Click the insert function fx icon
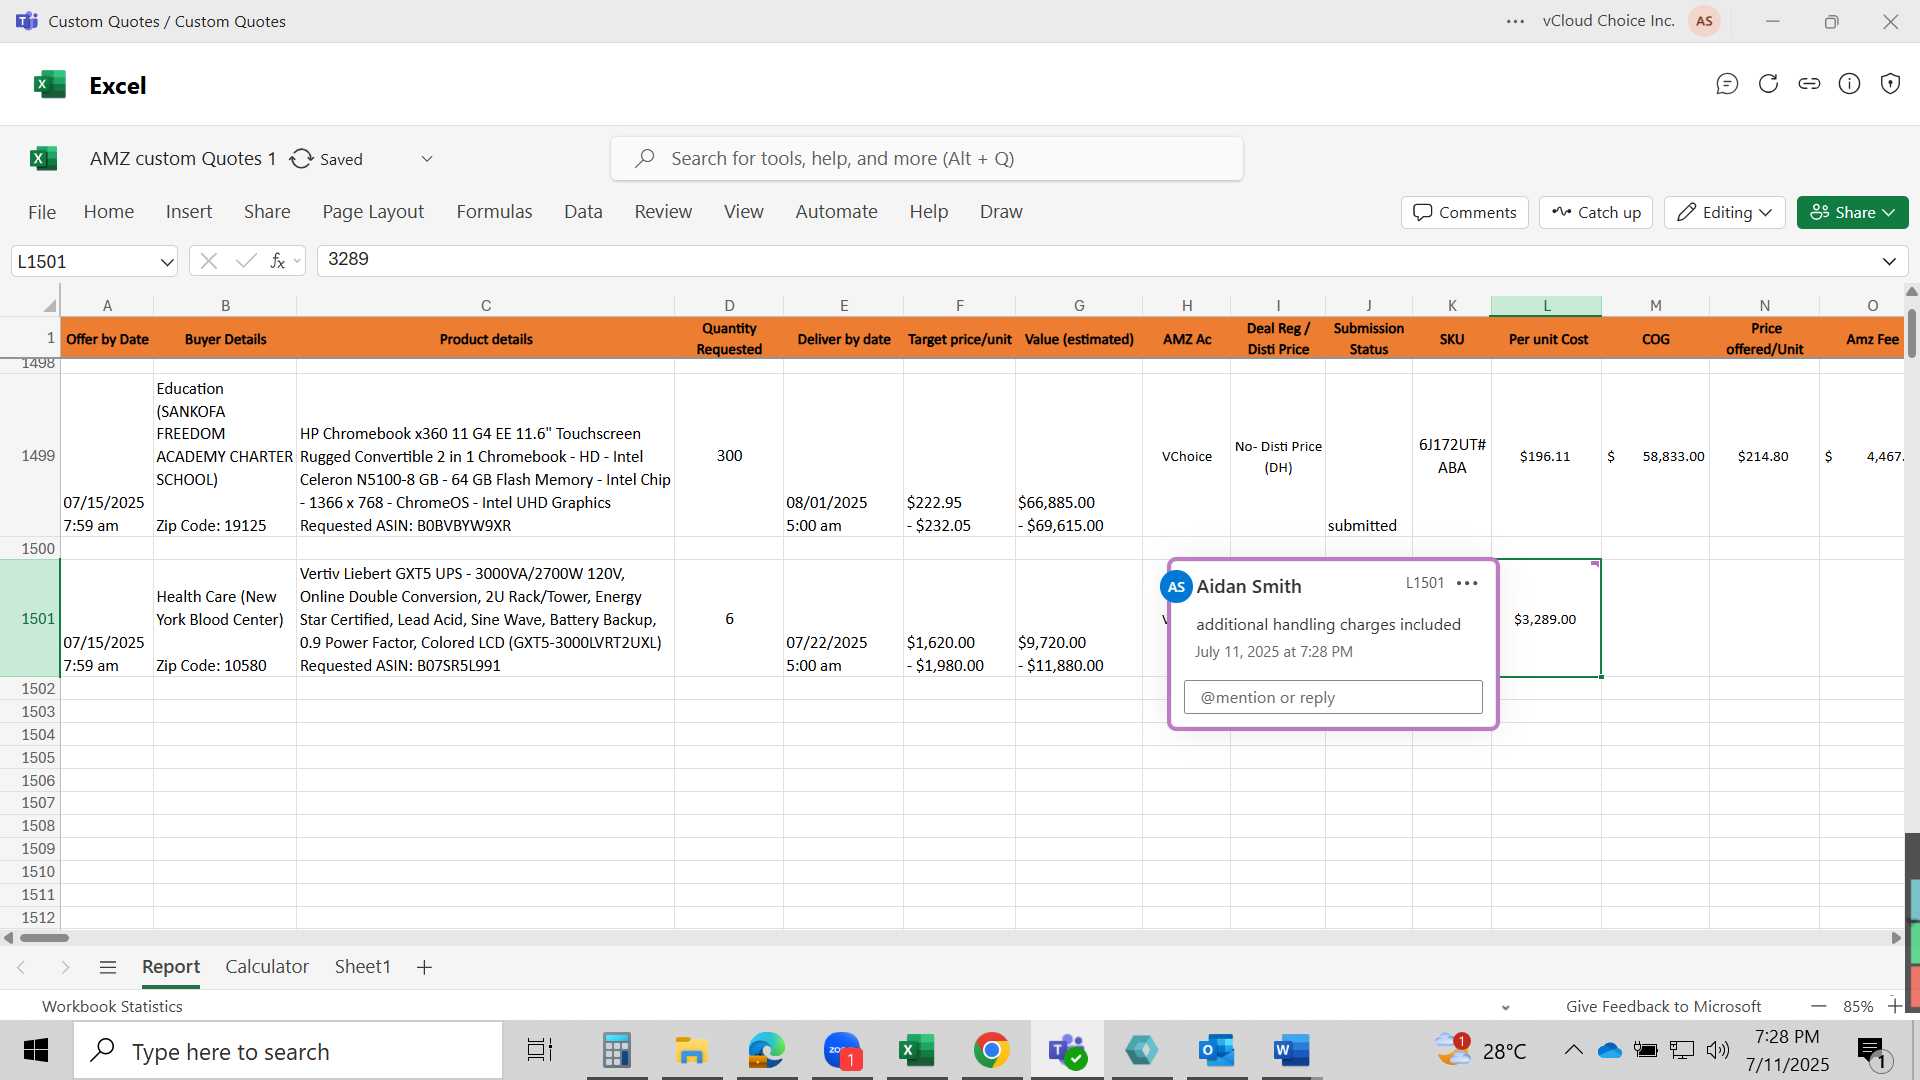Viewport: 1920px width, 1080px height. coord(277,261)
